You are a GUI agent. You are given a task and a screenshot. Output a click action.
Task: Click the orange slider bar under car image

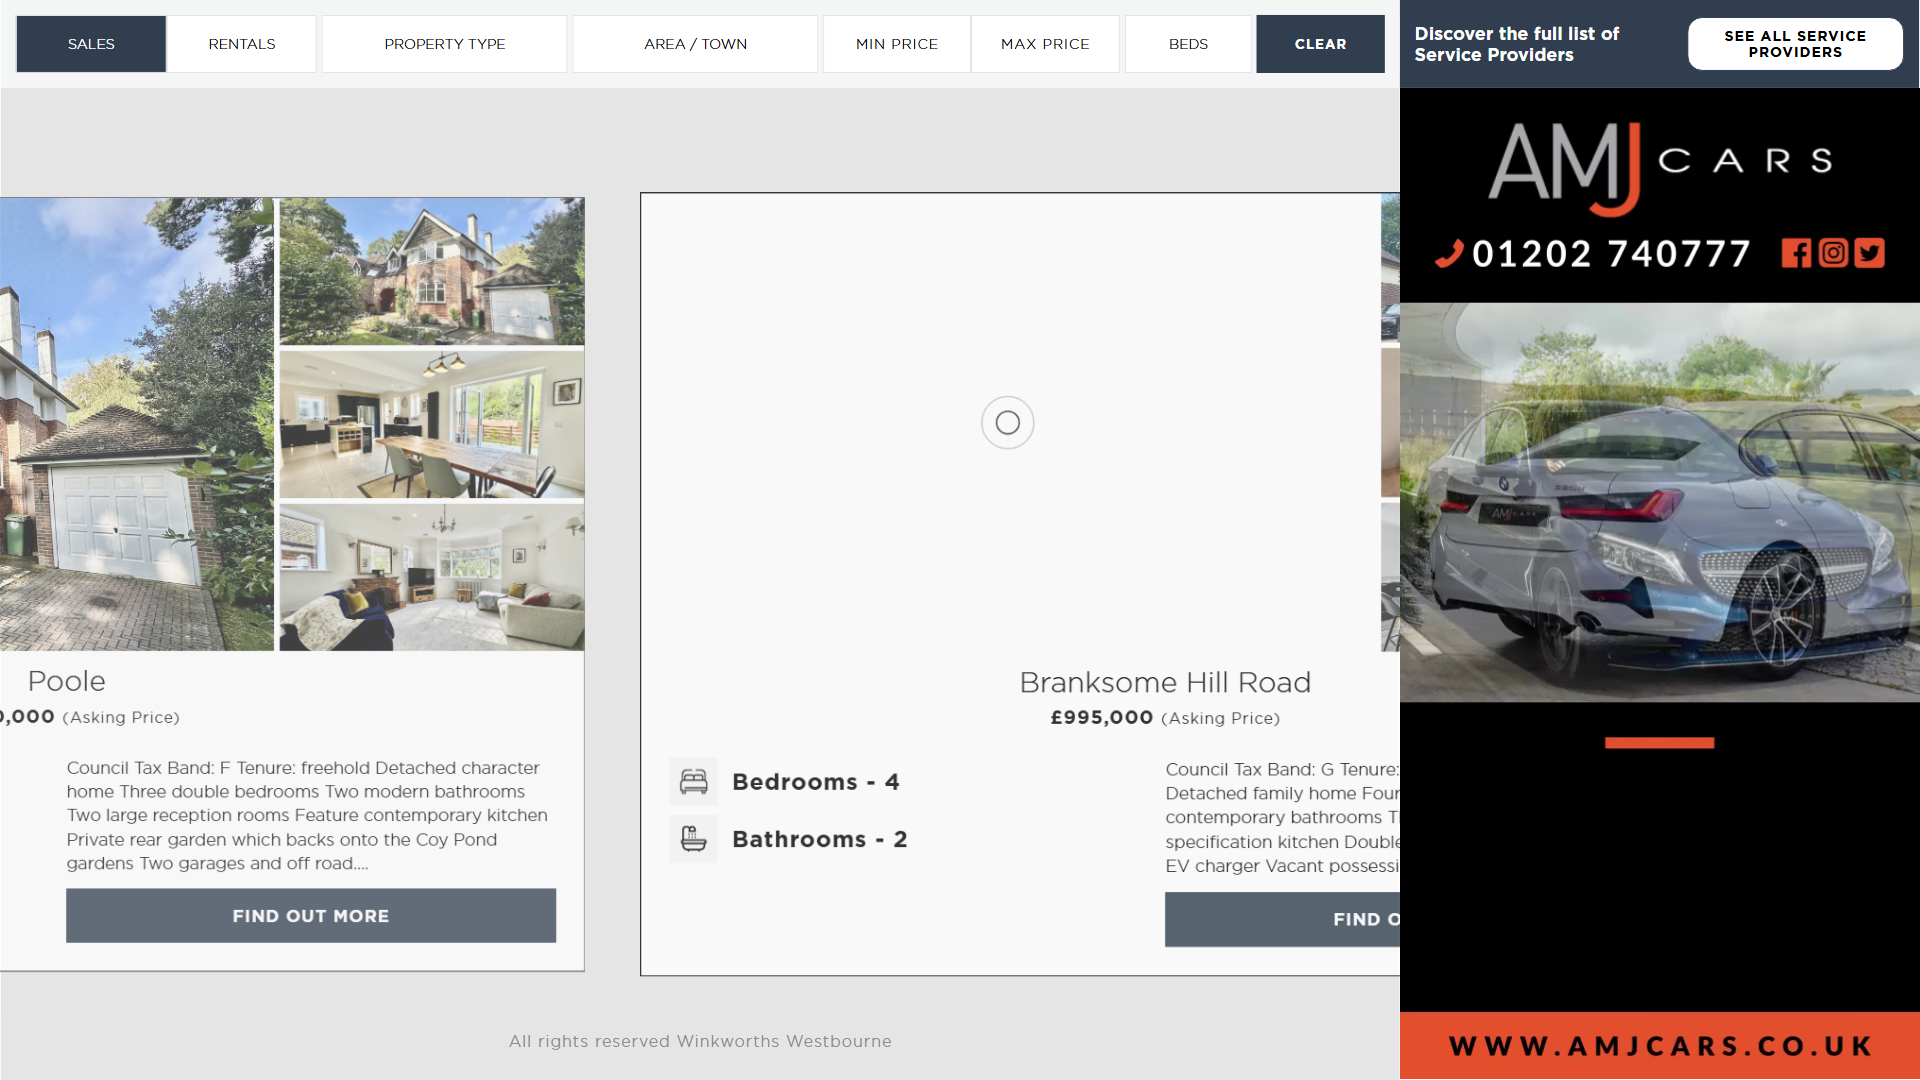point(1659,743)
